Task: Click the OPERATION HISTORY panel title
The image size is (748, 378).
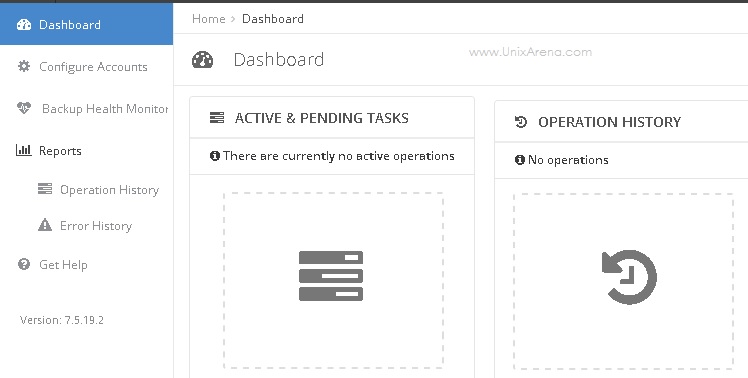Action: coord(610,122)
